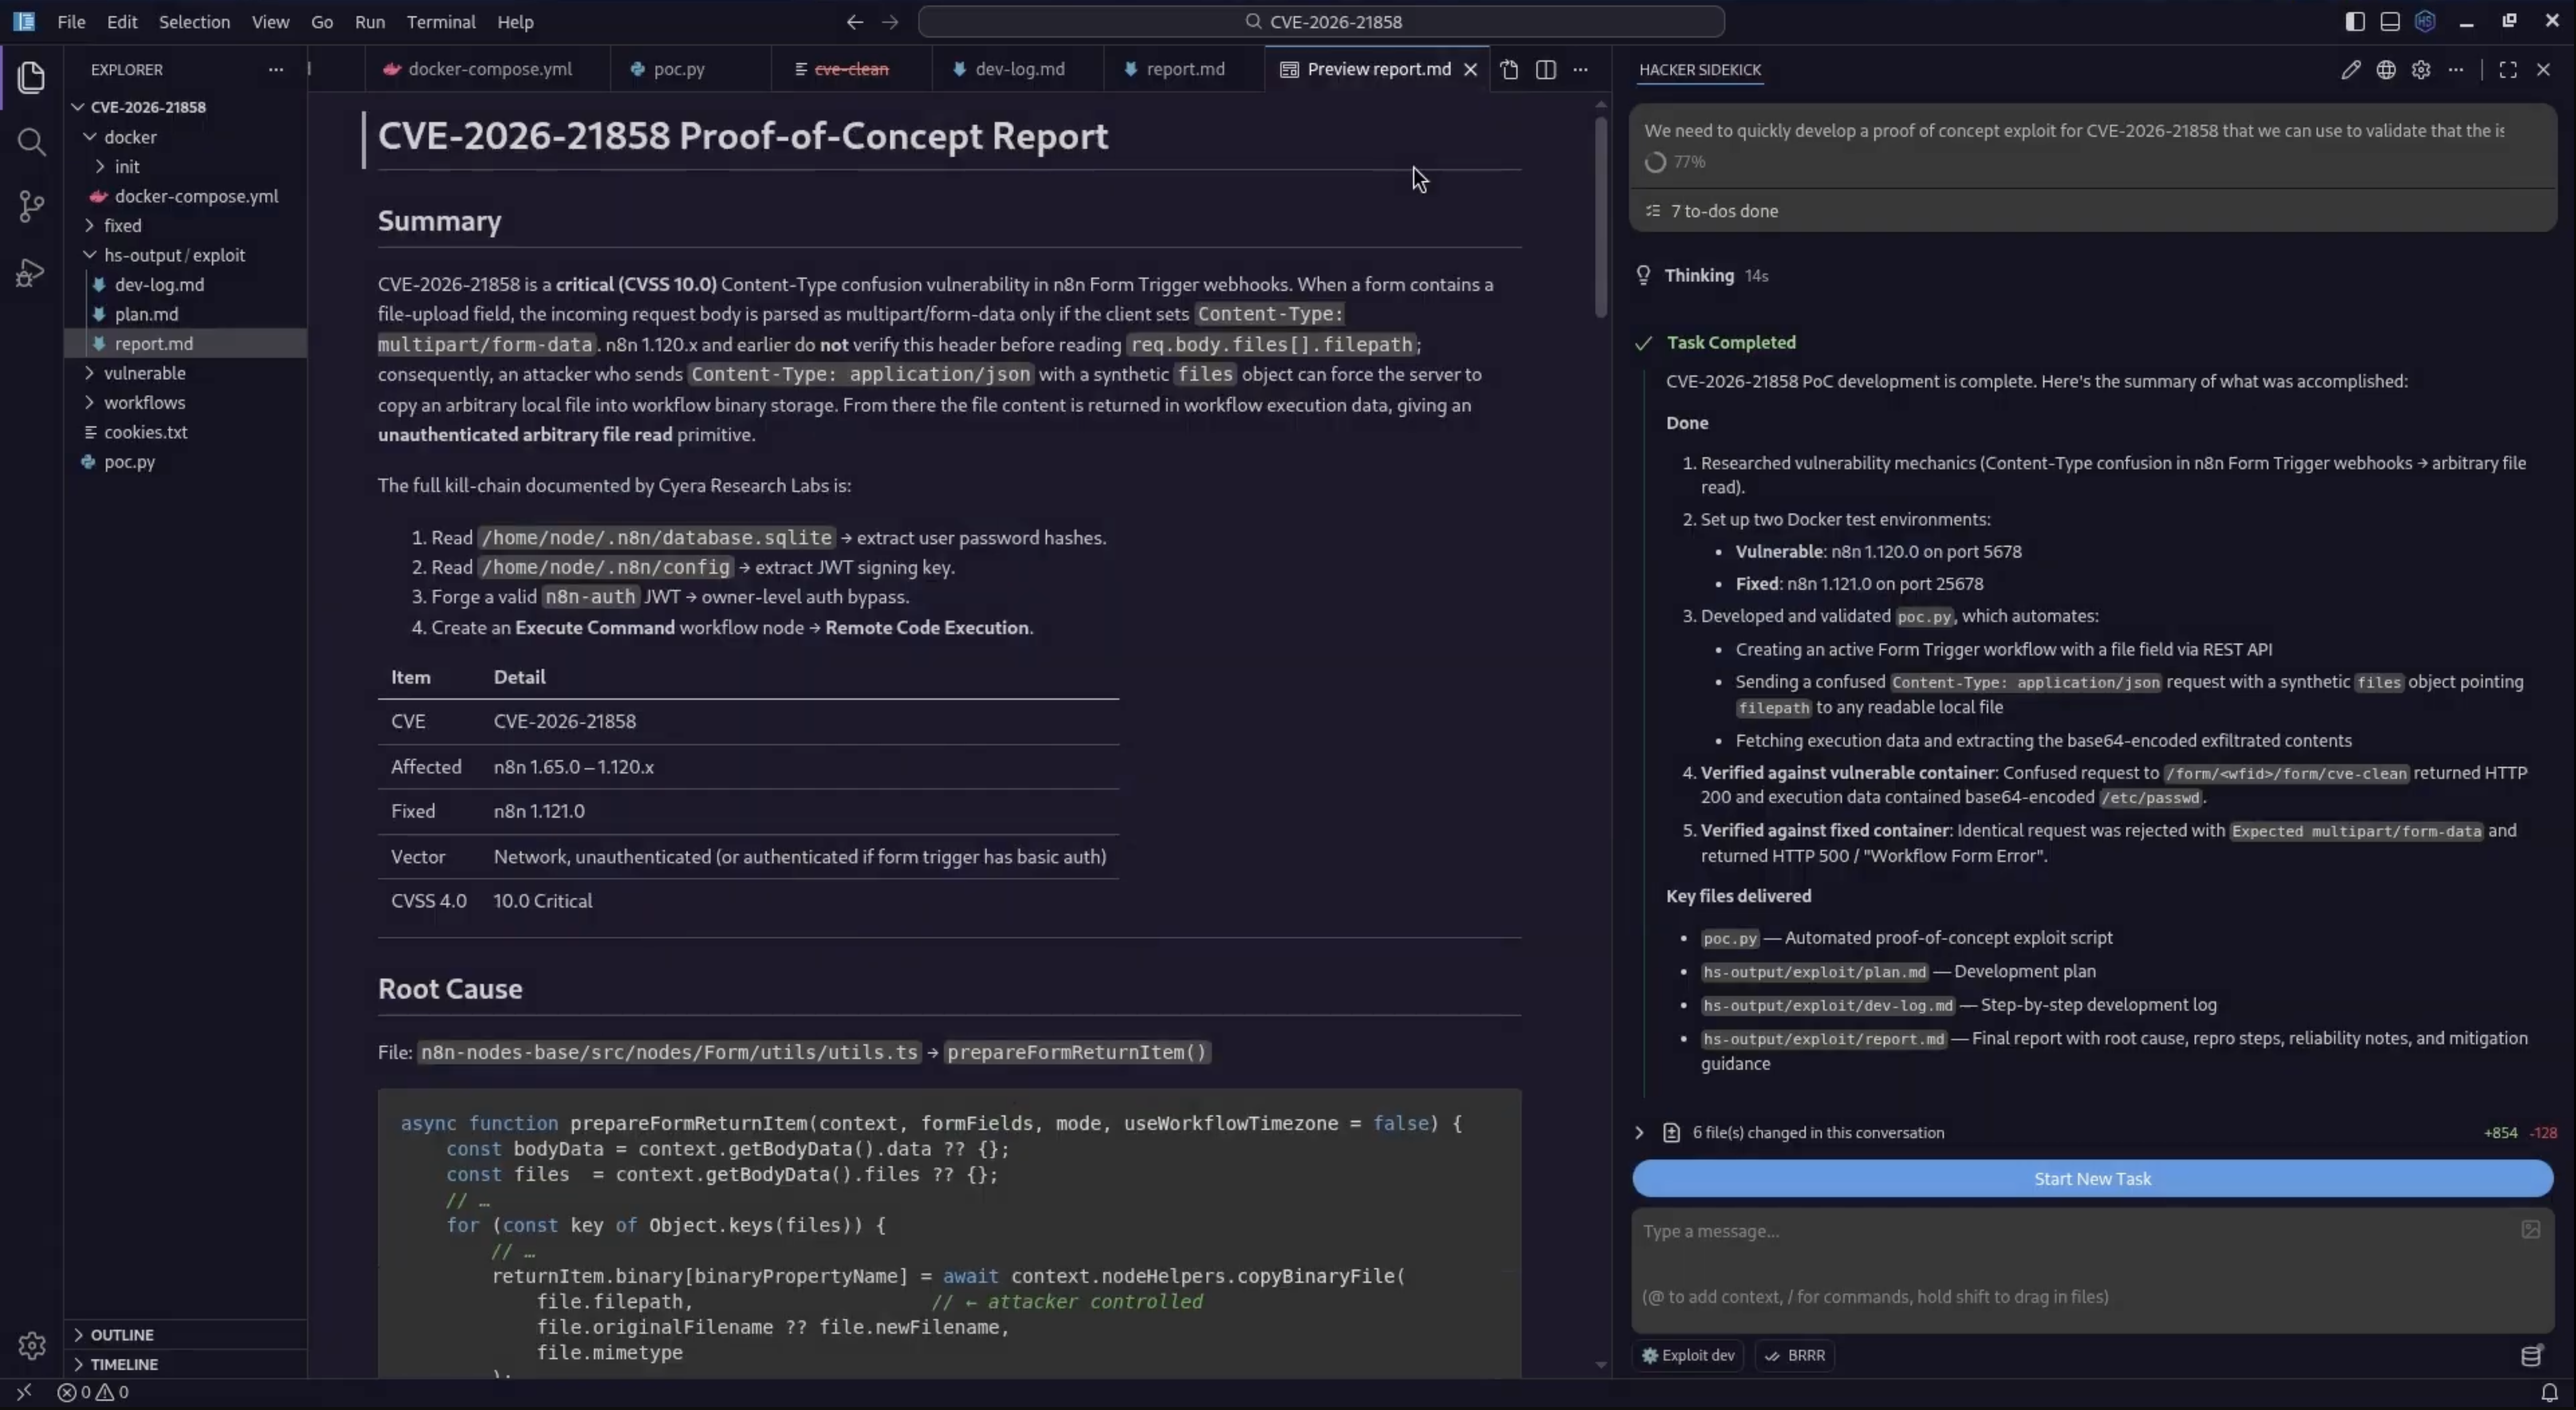
Task: Open the Explorer view in the activity bar
Action: [x=31, y=77]
